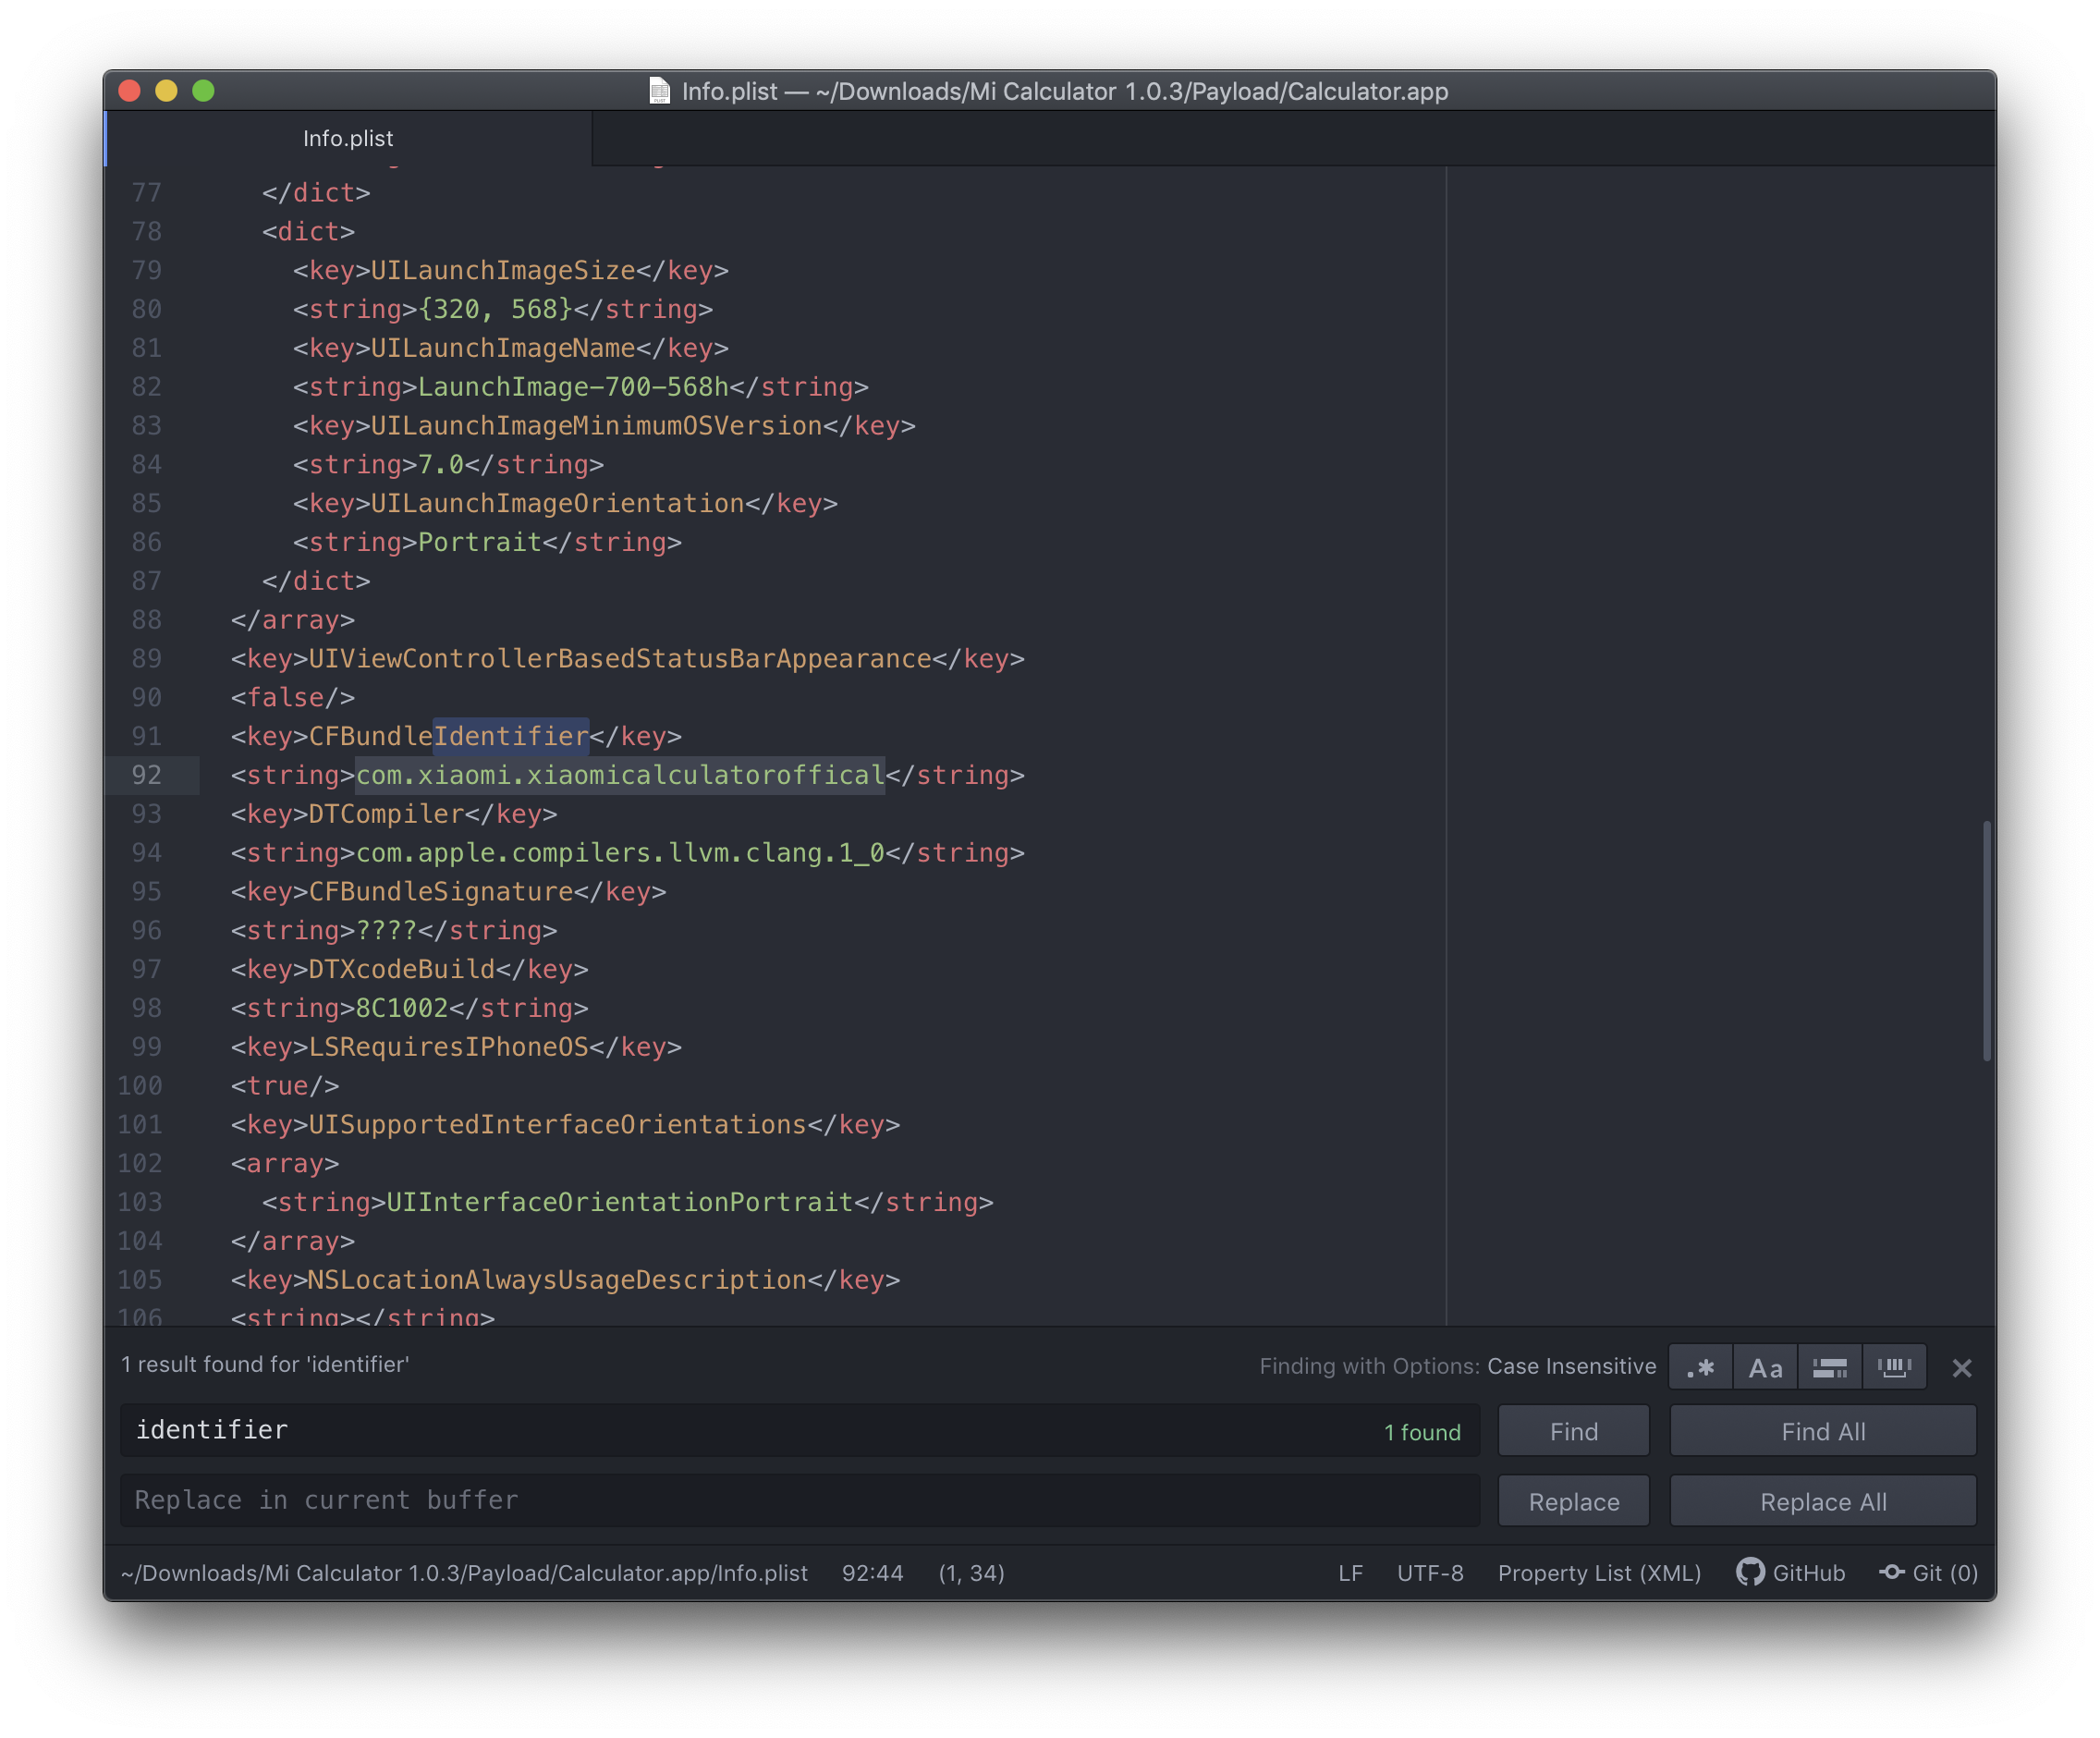Click the Replace button

(x=1573, y=1501)
